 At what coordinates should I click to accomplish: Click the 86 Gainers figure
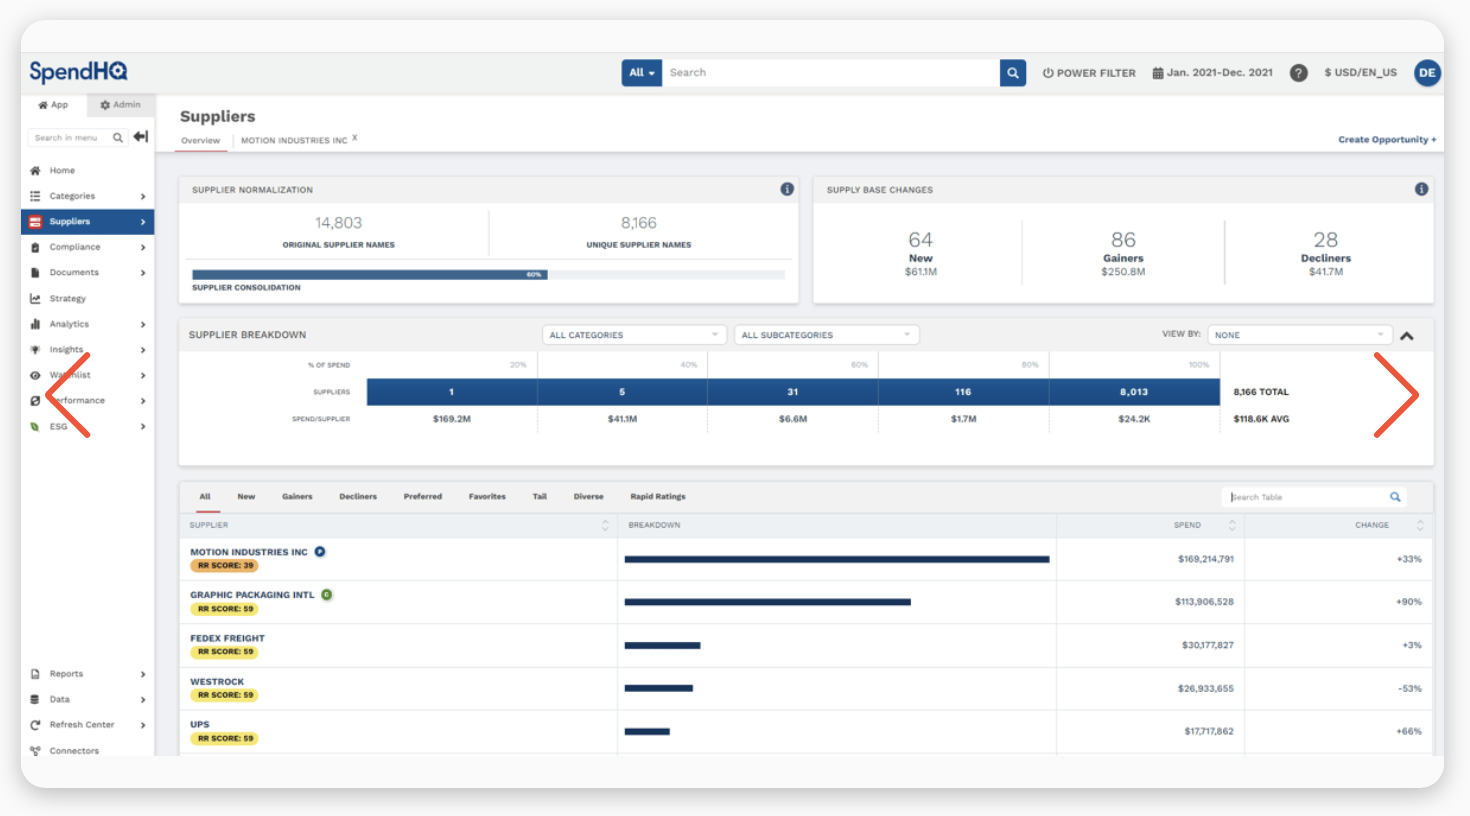coord(1123,240)
